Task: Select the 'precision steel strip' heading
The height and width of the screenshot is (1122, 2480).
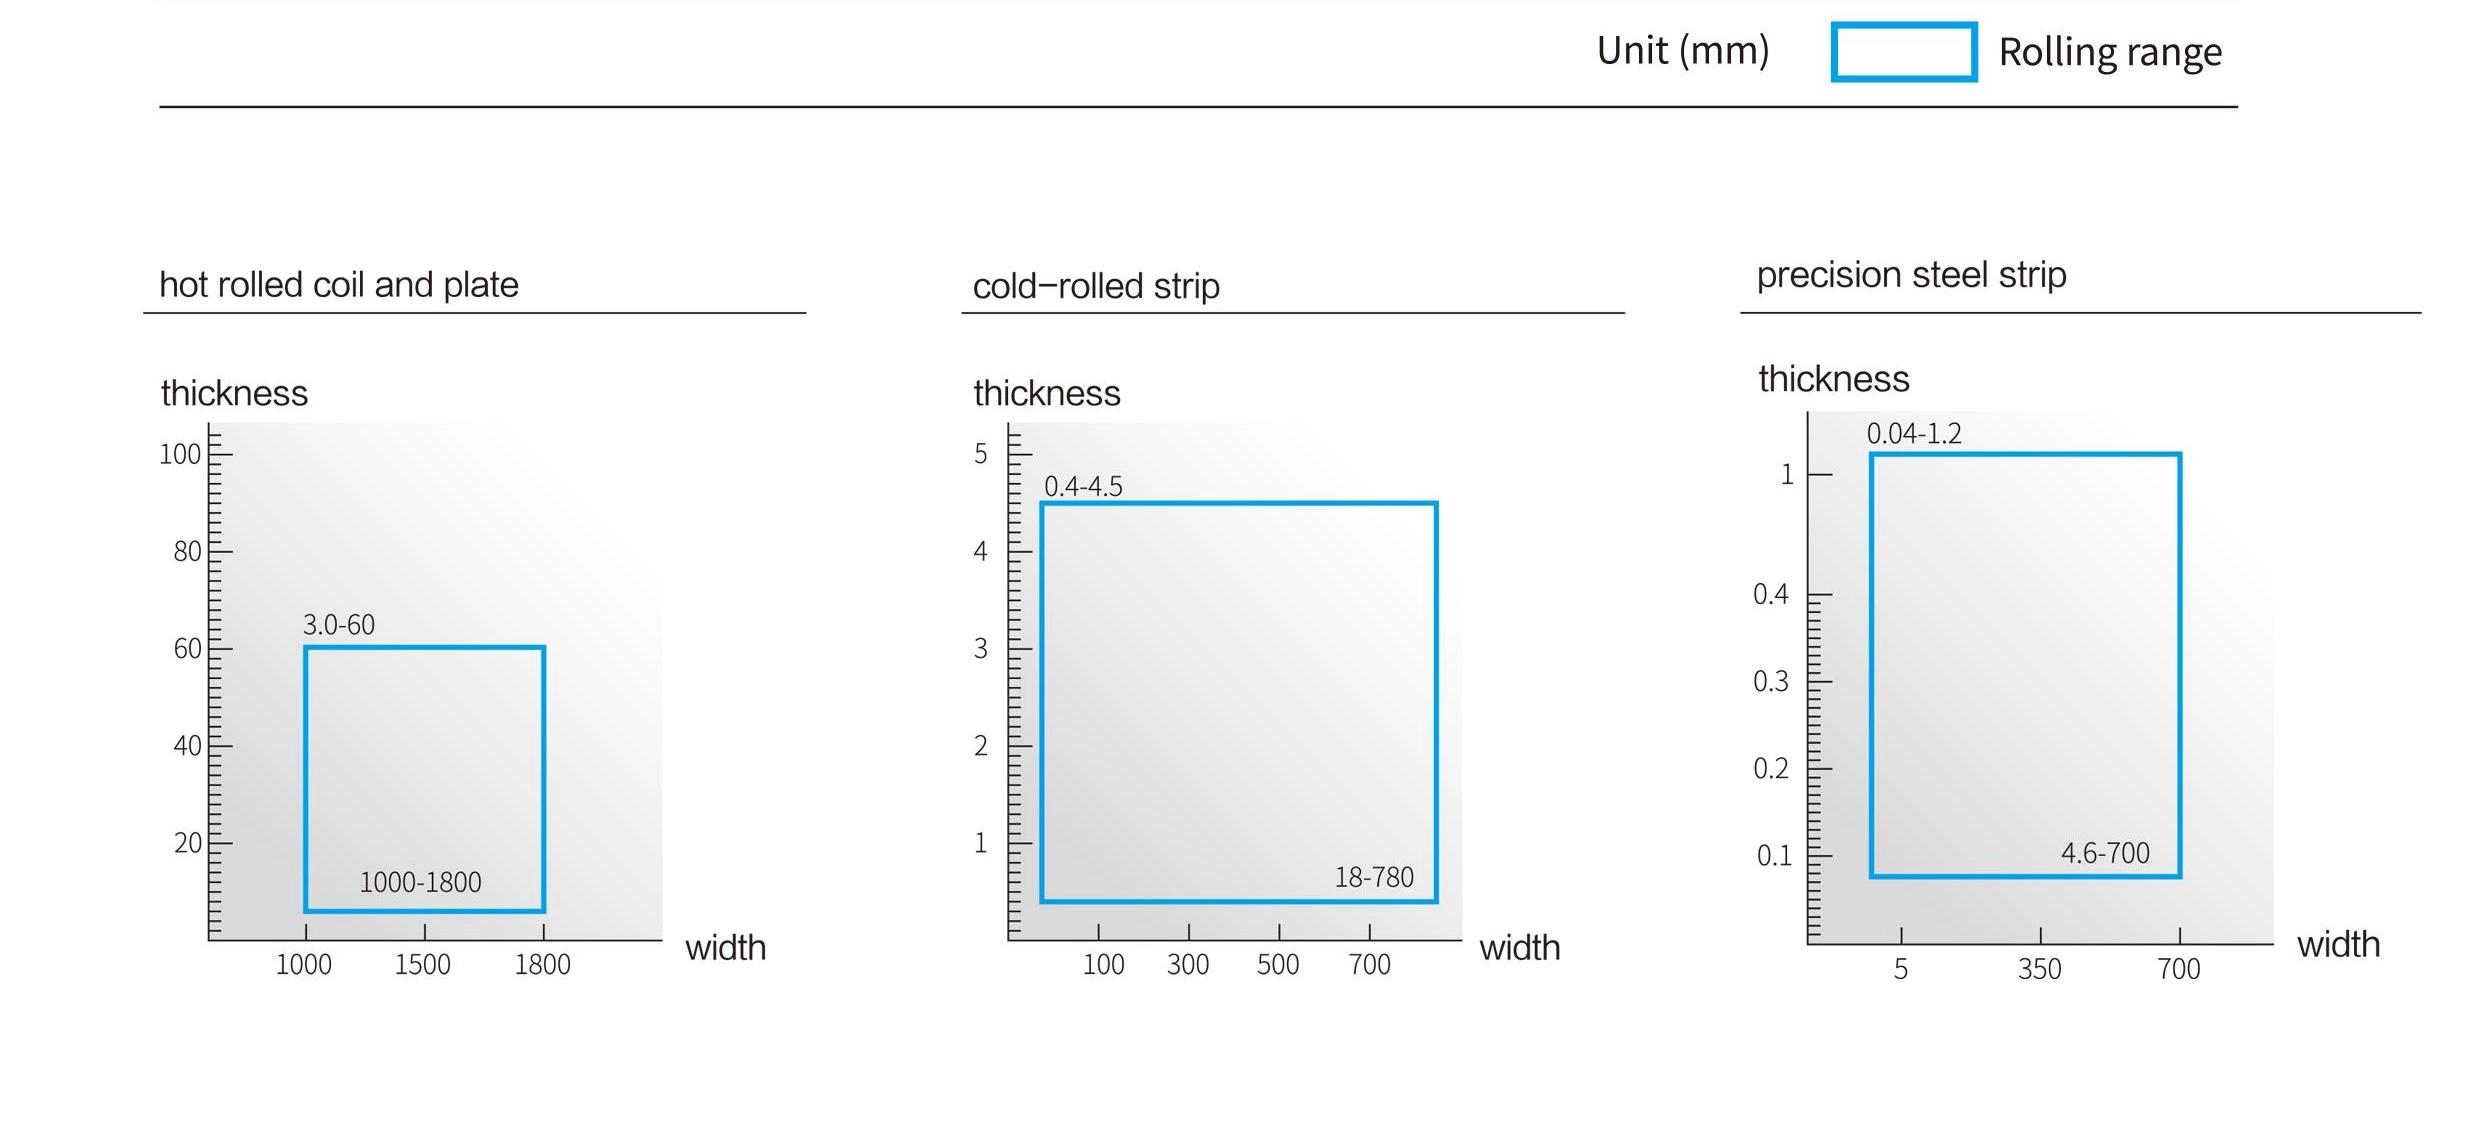Action: (x=1911, y=275)
